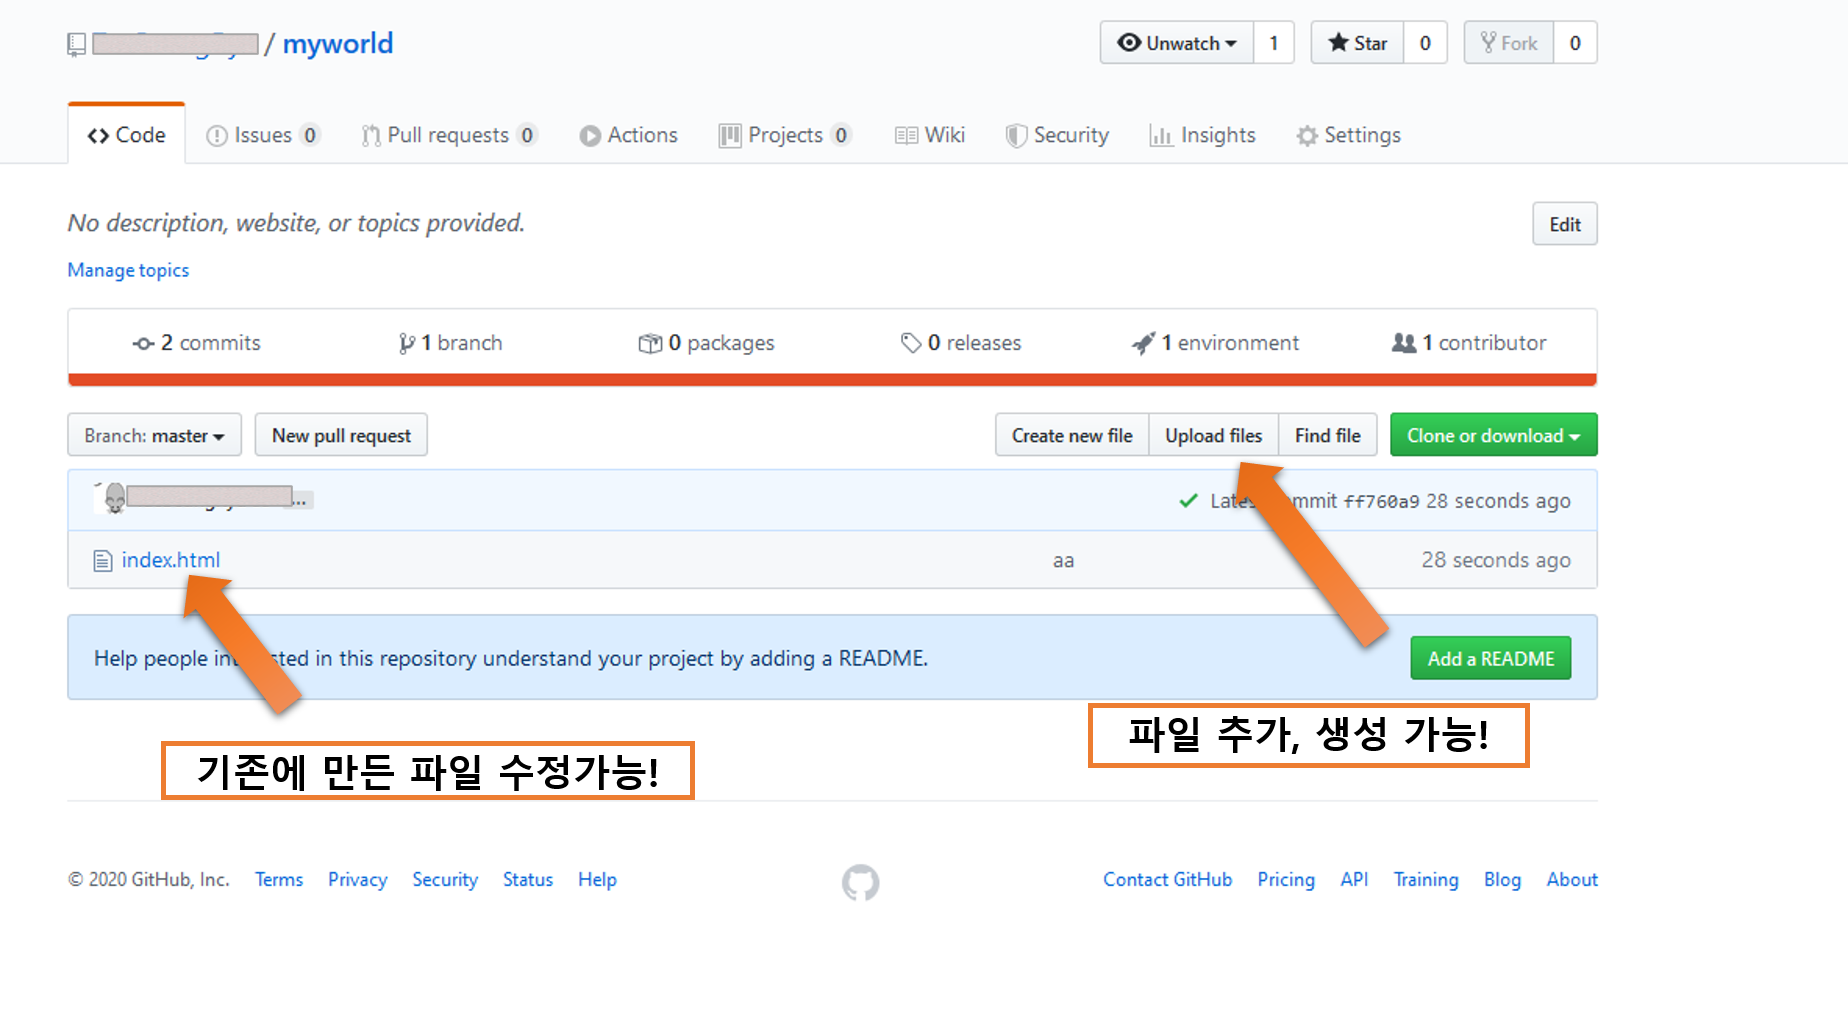Open the Training footer link
The height and width of the screenshot is (1011, 1848).
click(1426, 879)
